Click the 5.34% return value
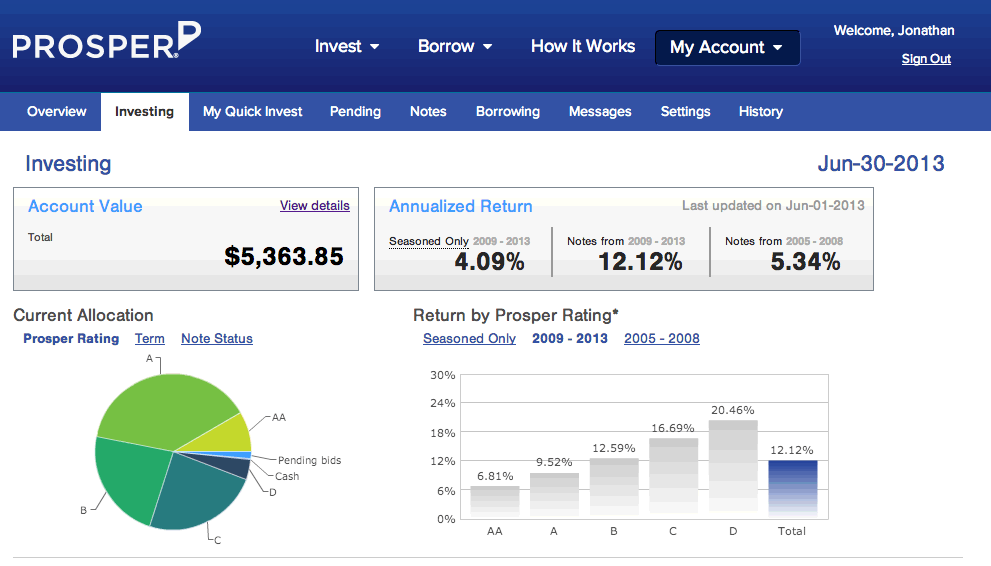This screenshot has height=566, width=991. [805, 262]
